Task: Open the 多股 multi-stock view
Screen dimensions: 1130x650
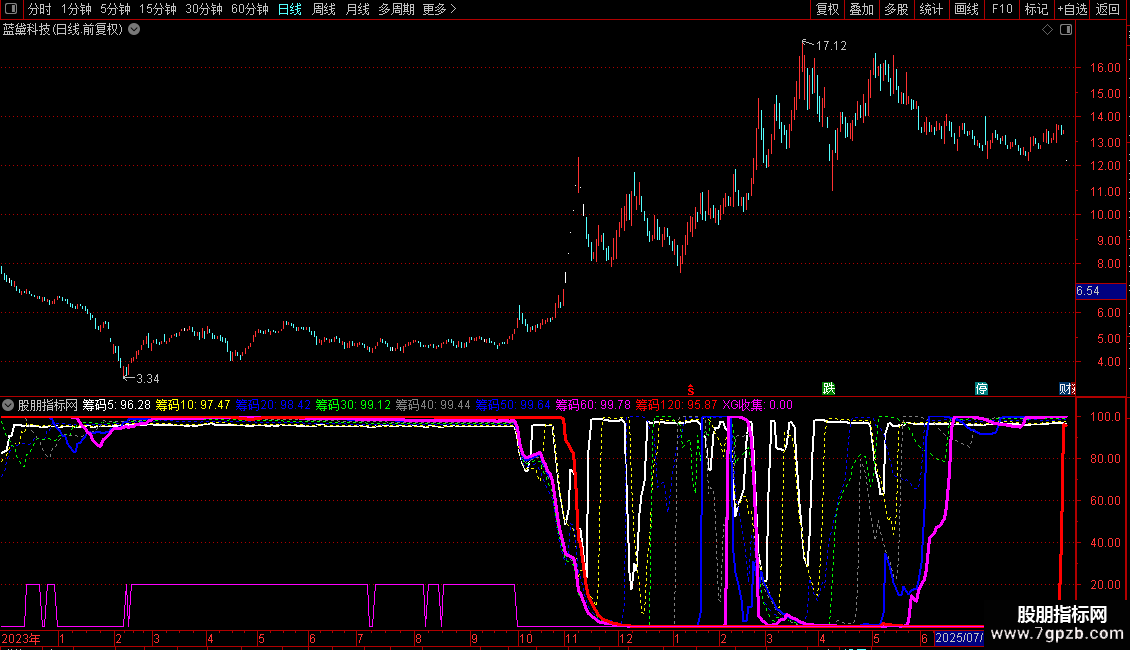Action: click(x=896, y=9)
